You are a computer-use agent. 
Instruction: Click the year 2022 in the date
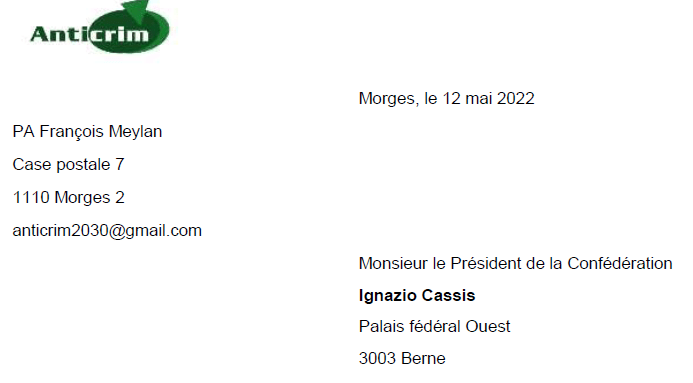(515, 98)
